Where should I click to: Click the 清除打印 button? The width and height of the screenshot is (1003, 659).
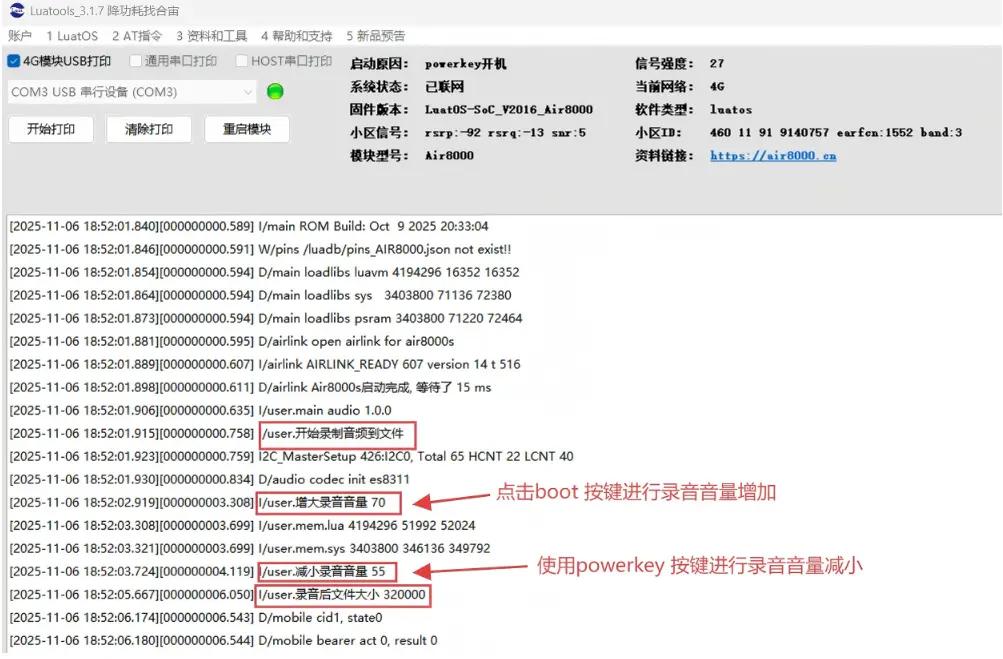(149, 129)
